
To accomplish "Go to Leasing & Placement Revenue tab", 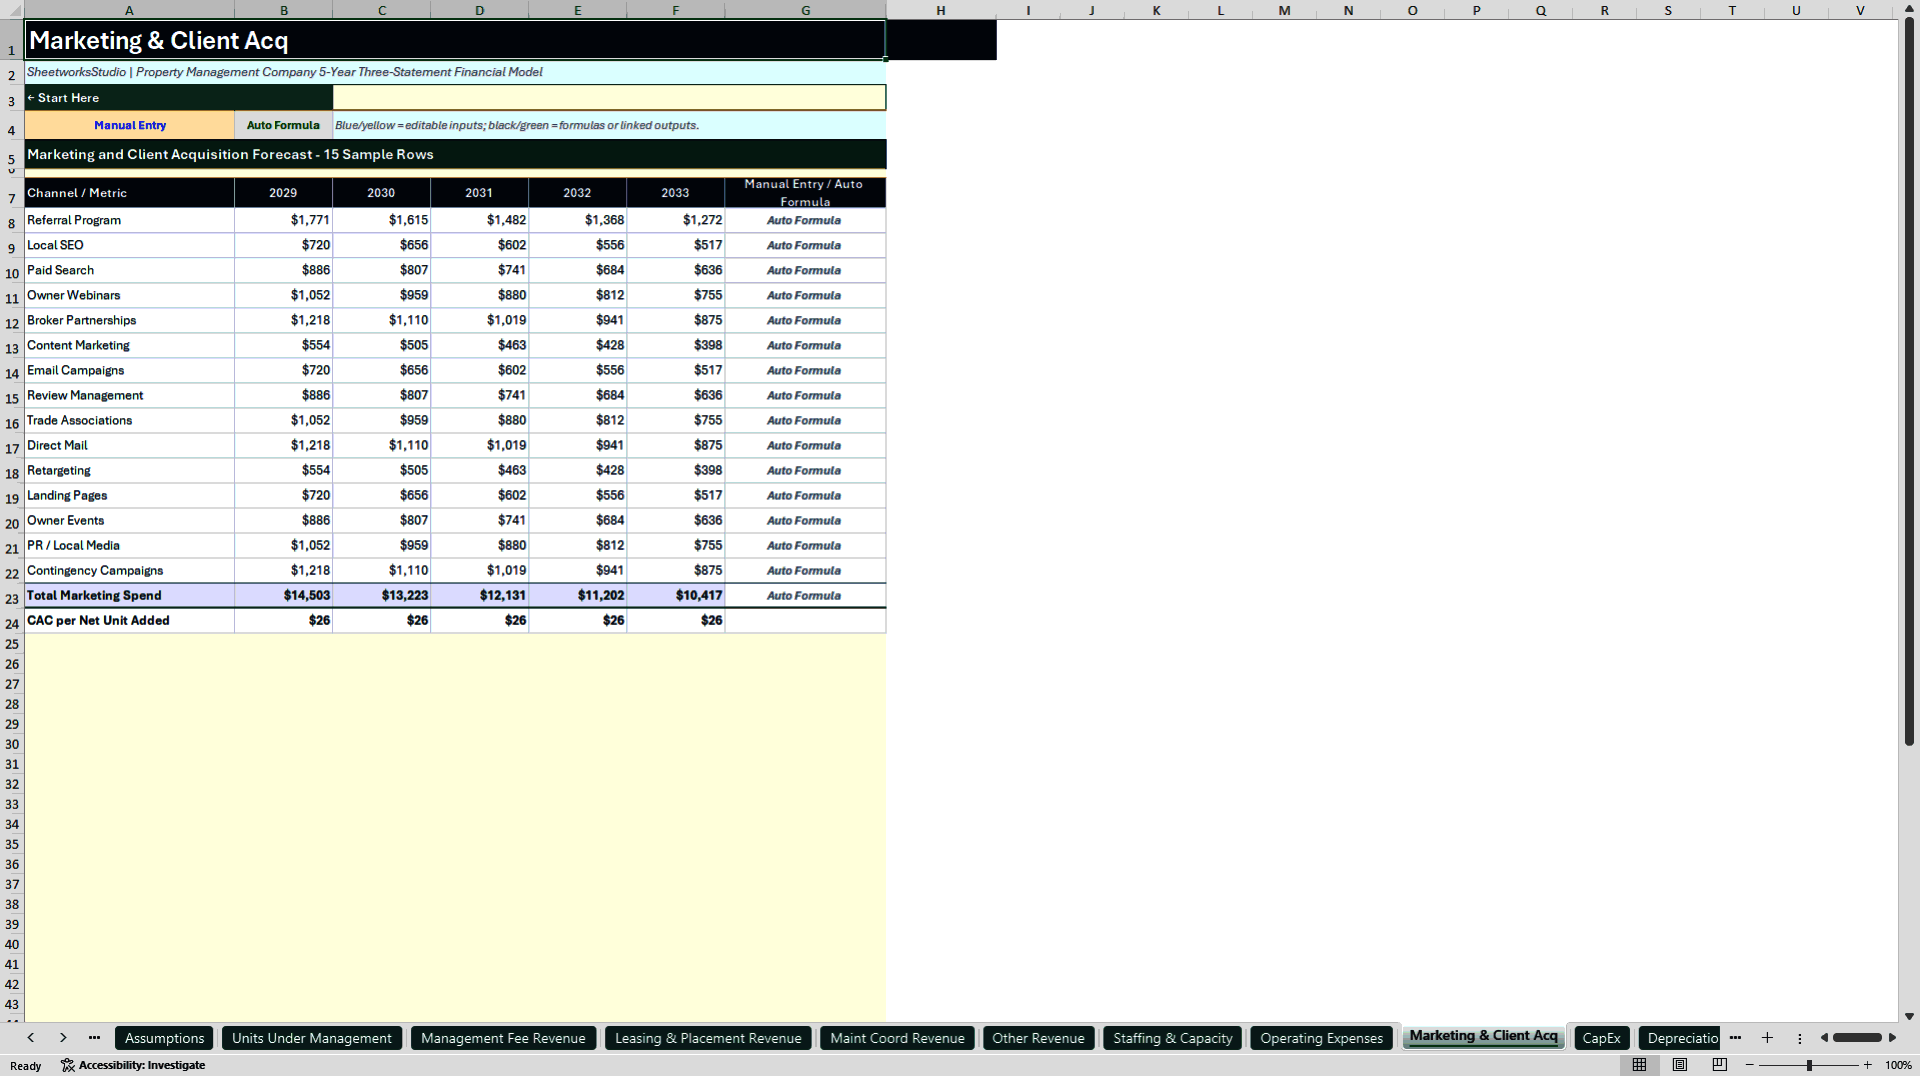I will (x=708, y=1038).
